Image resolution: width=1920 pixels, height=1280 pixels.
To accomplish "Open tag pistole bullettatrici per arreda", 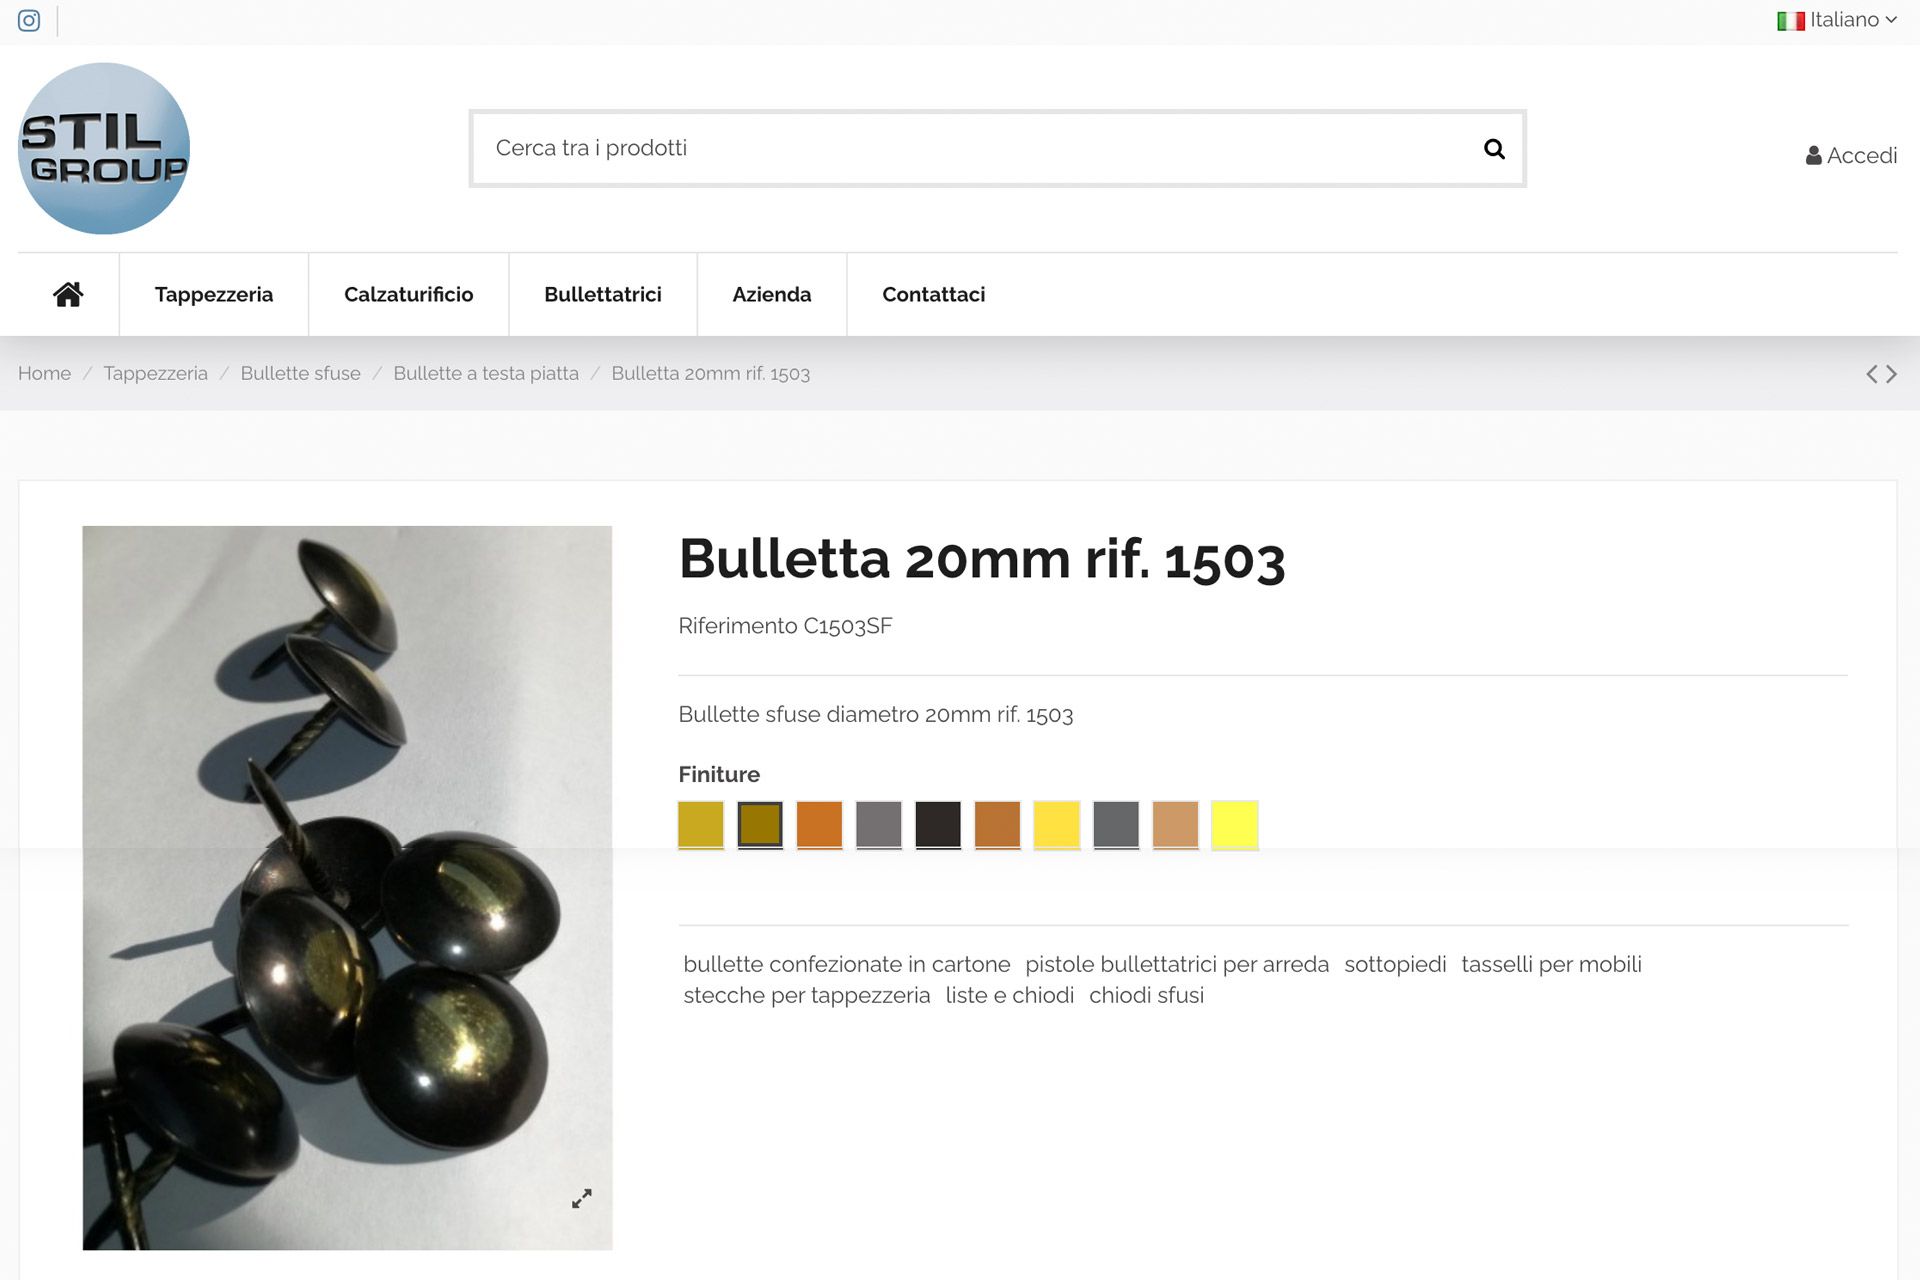I will coord(1177,964).
